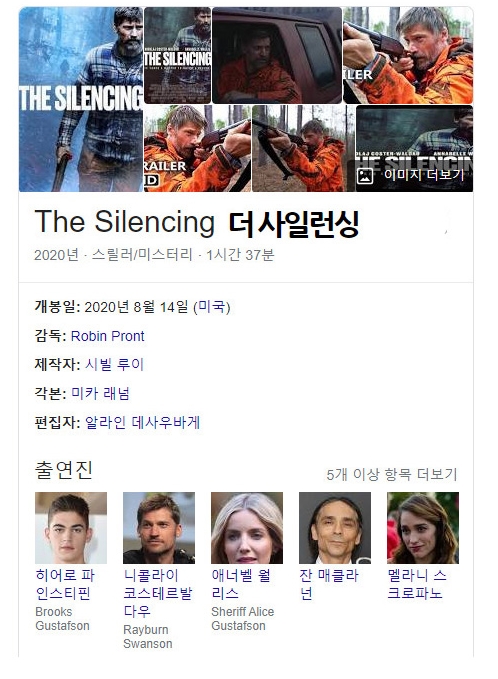Click the image icon next to 이미지 더보기
This screenshot has height=679, width=498.
coord(365,175)
